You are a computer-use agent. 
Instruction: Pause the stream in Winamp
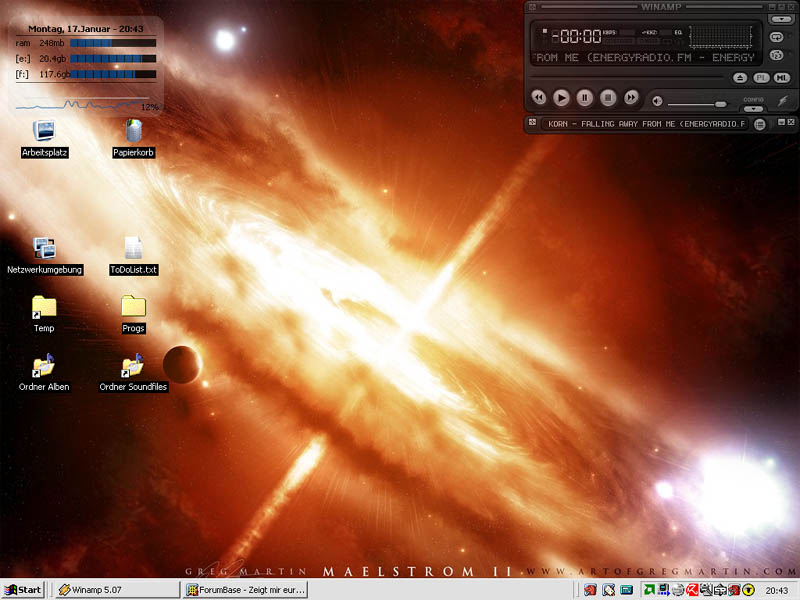(585, 97)
